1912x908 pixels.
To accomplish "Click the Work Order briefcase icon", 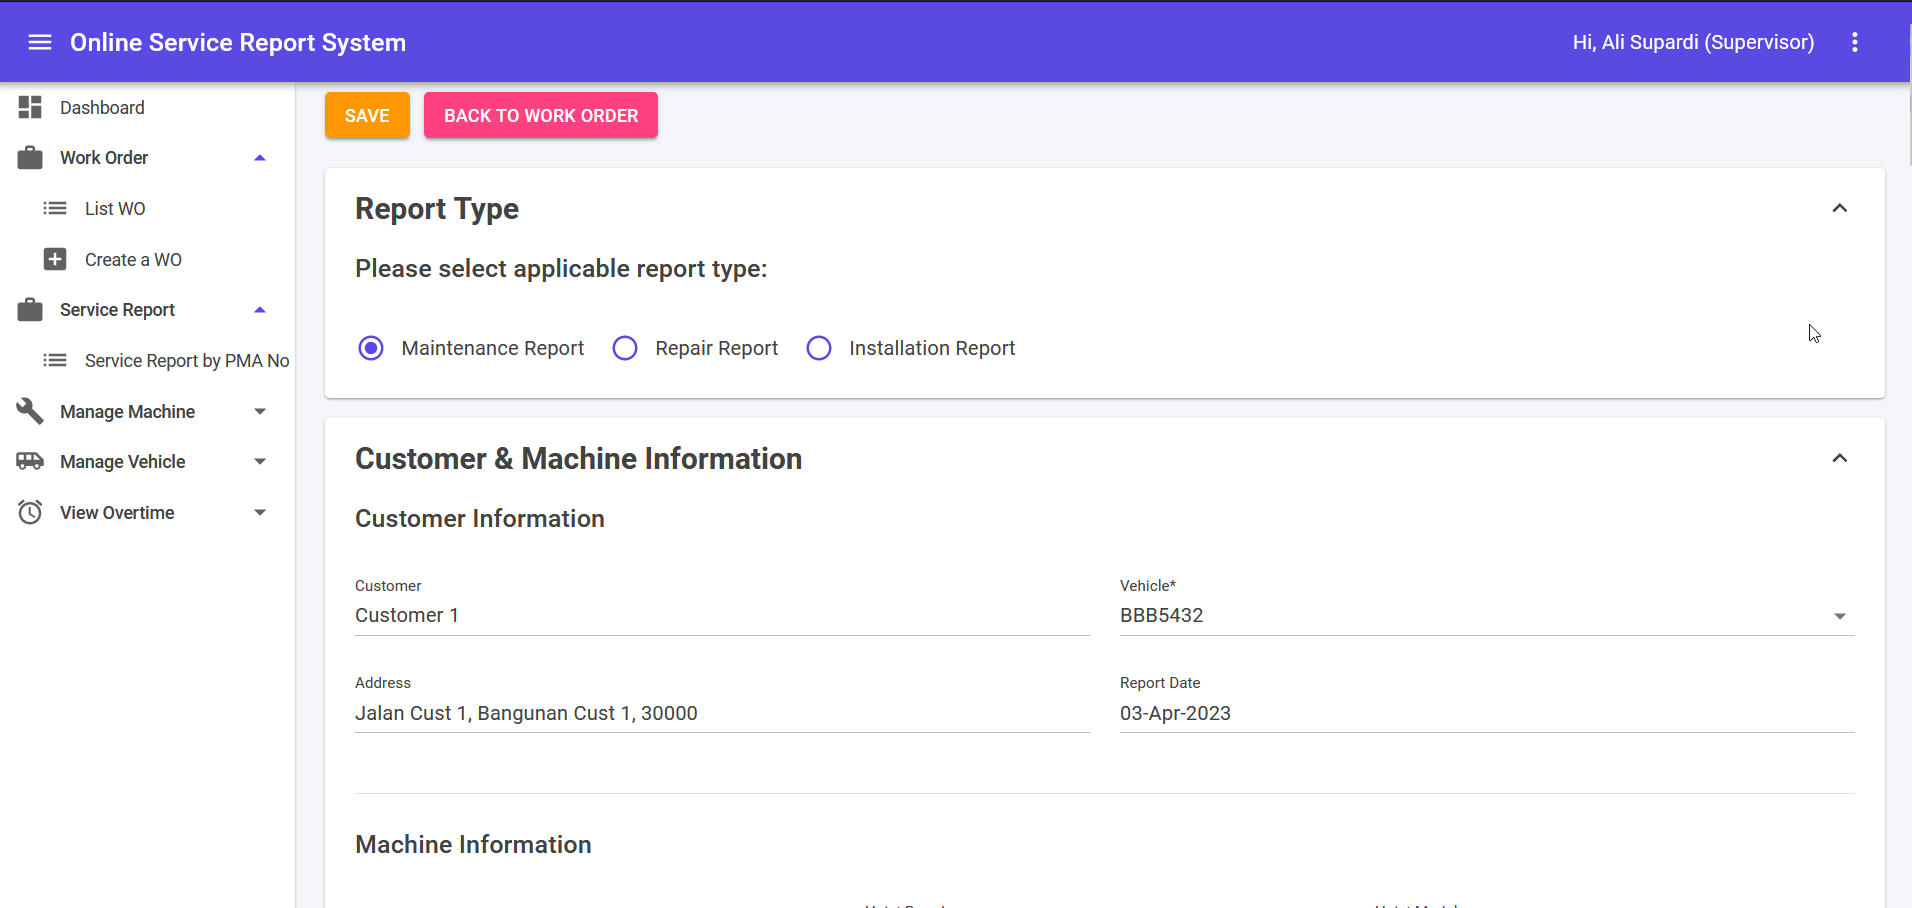I will (30, 158).
